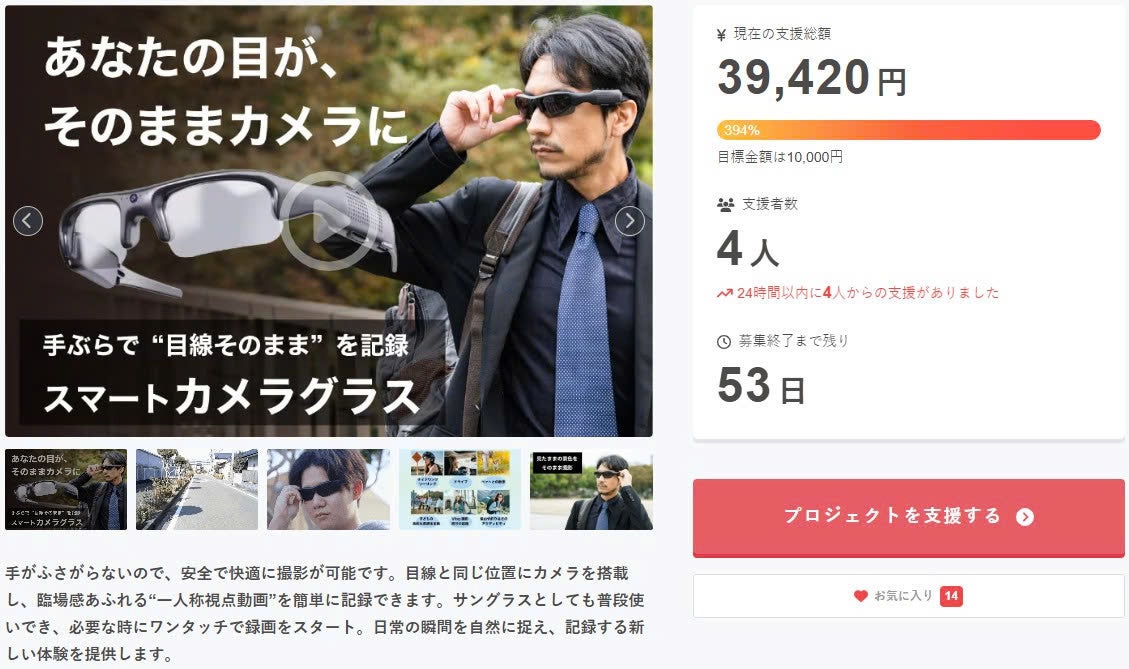1129x669 pixels.
Task: Select last thumbnail of suited man outdoors
Action: (x=591, y=490)
